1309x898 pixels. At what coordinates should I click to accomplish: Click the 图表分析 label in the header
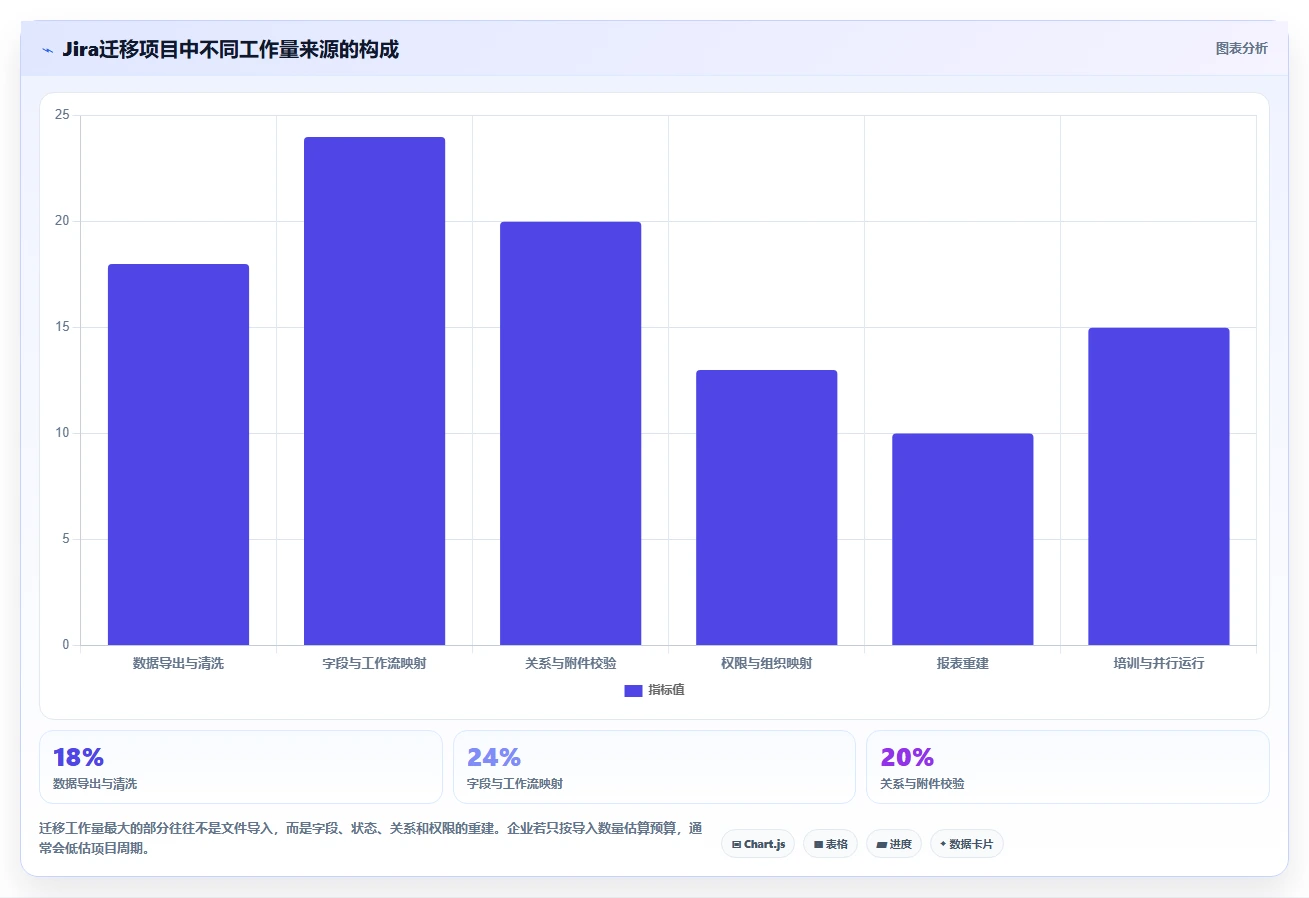coord(1241,48)
